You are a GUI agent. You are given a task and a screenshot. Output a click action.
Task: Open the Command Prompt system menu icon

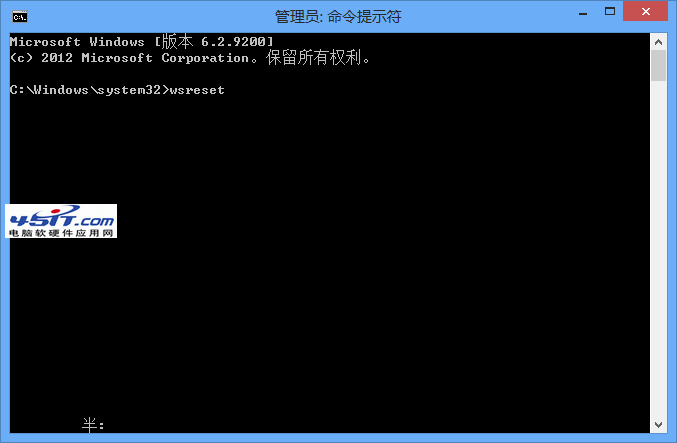[x=20, y=17]
